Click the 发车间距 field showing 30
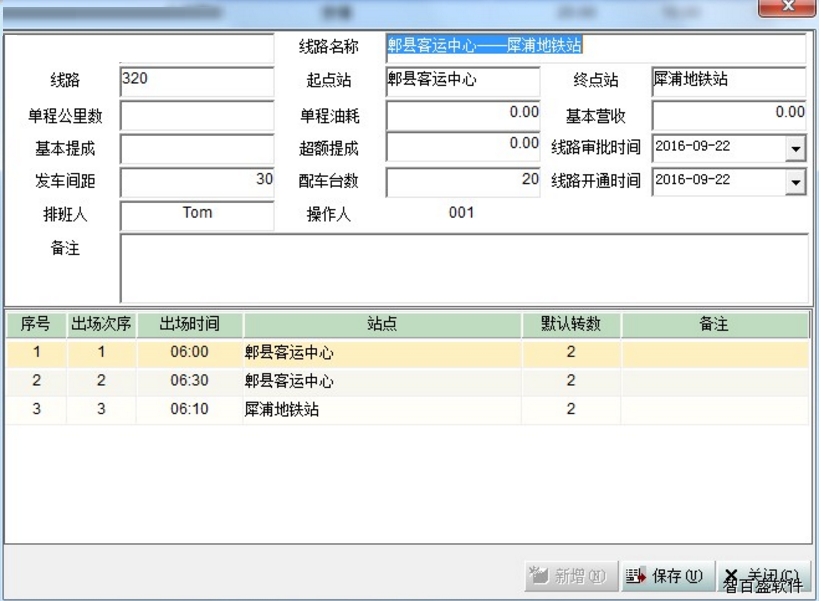 point(197,182)
